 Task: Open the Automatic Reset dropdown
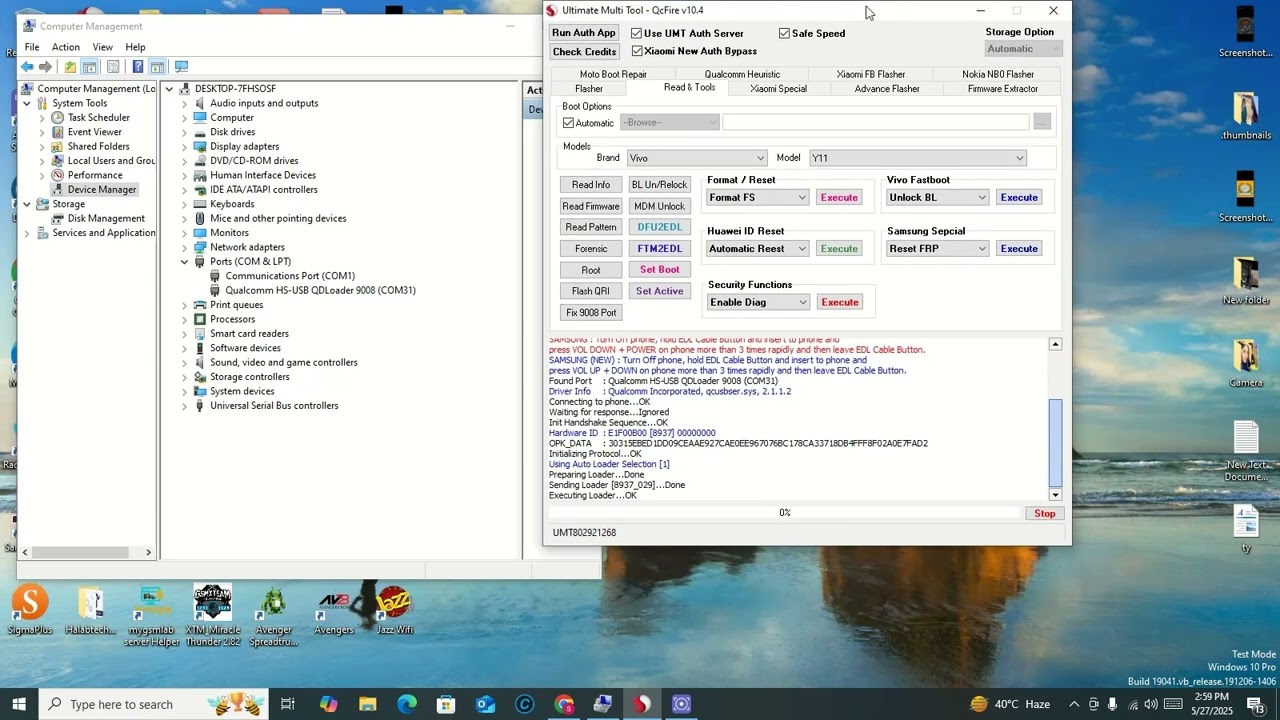click(x=757, y=249)
